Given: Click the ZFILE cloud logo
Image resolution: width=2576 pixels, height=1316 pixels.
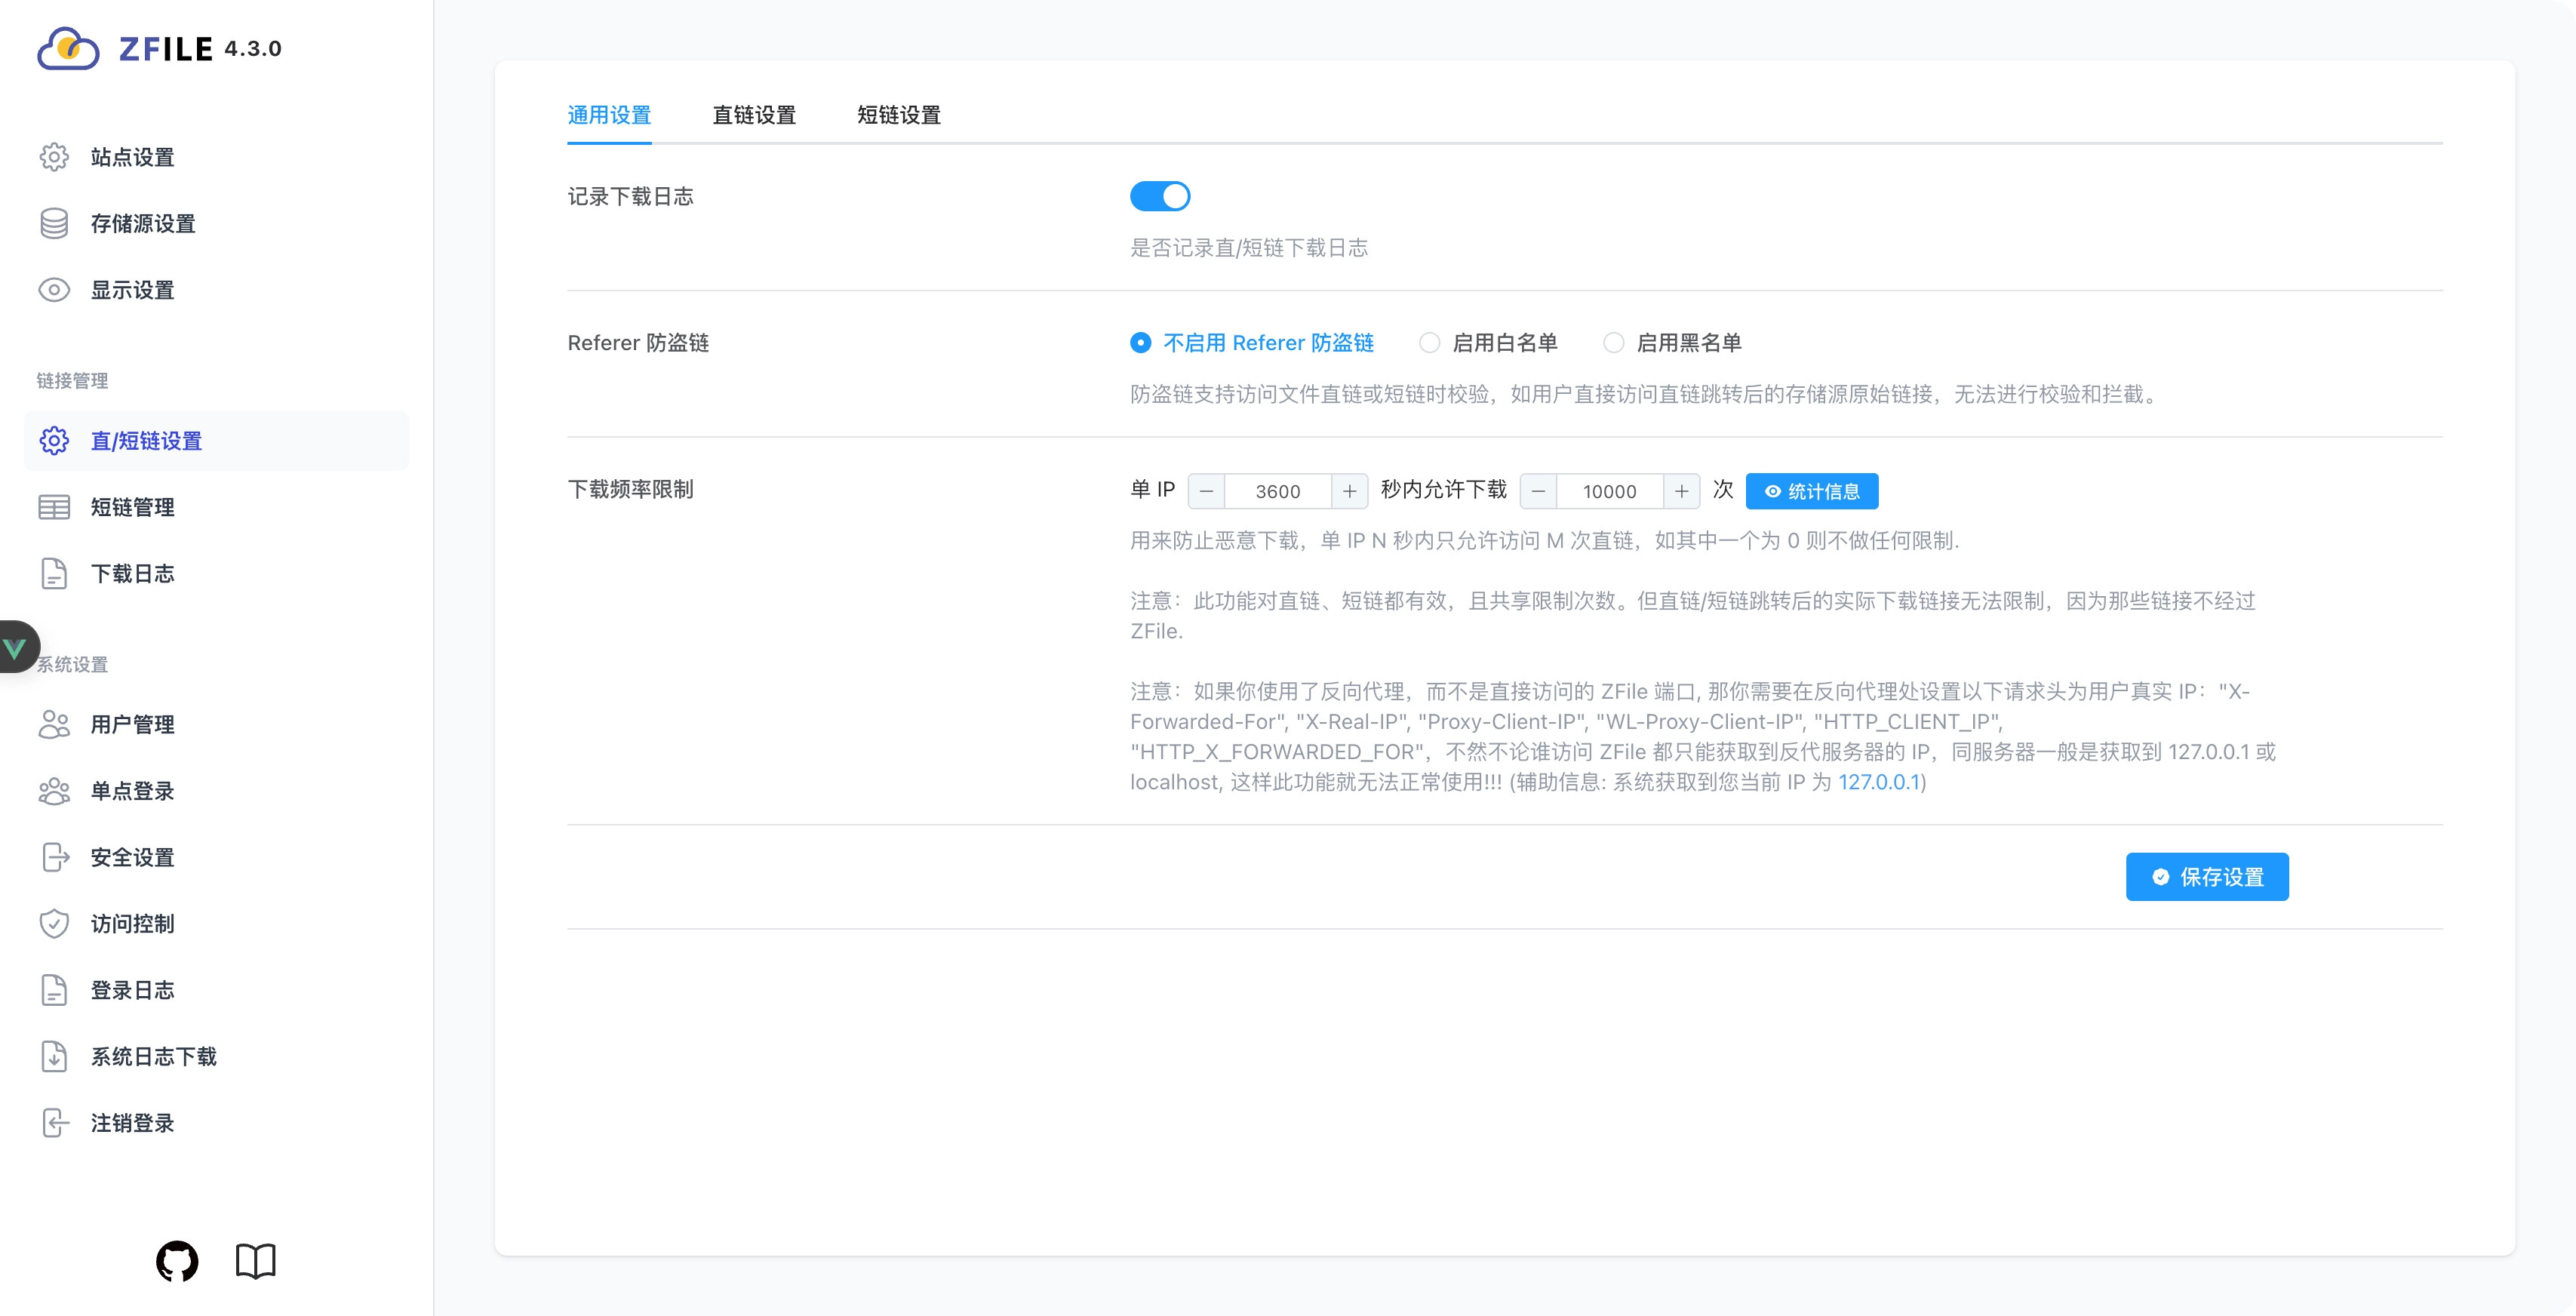Looking at the screenshot, I should (x=68, y=48).
